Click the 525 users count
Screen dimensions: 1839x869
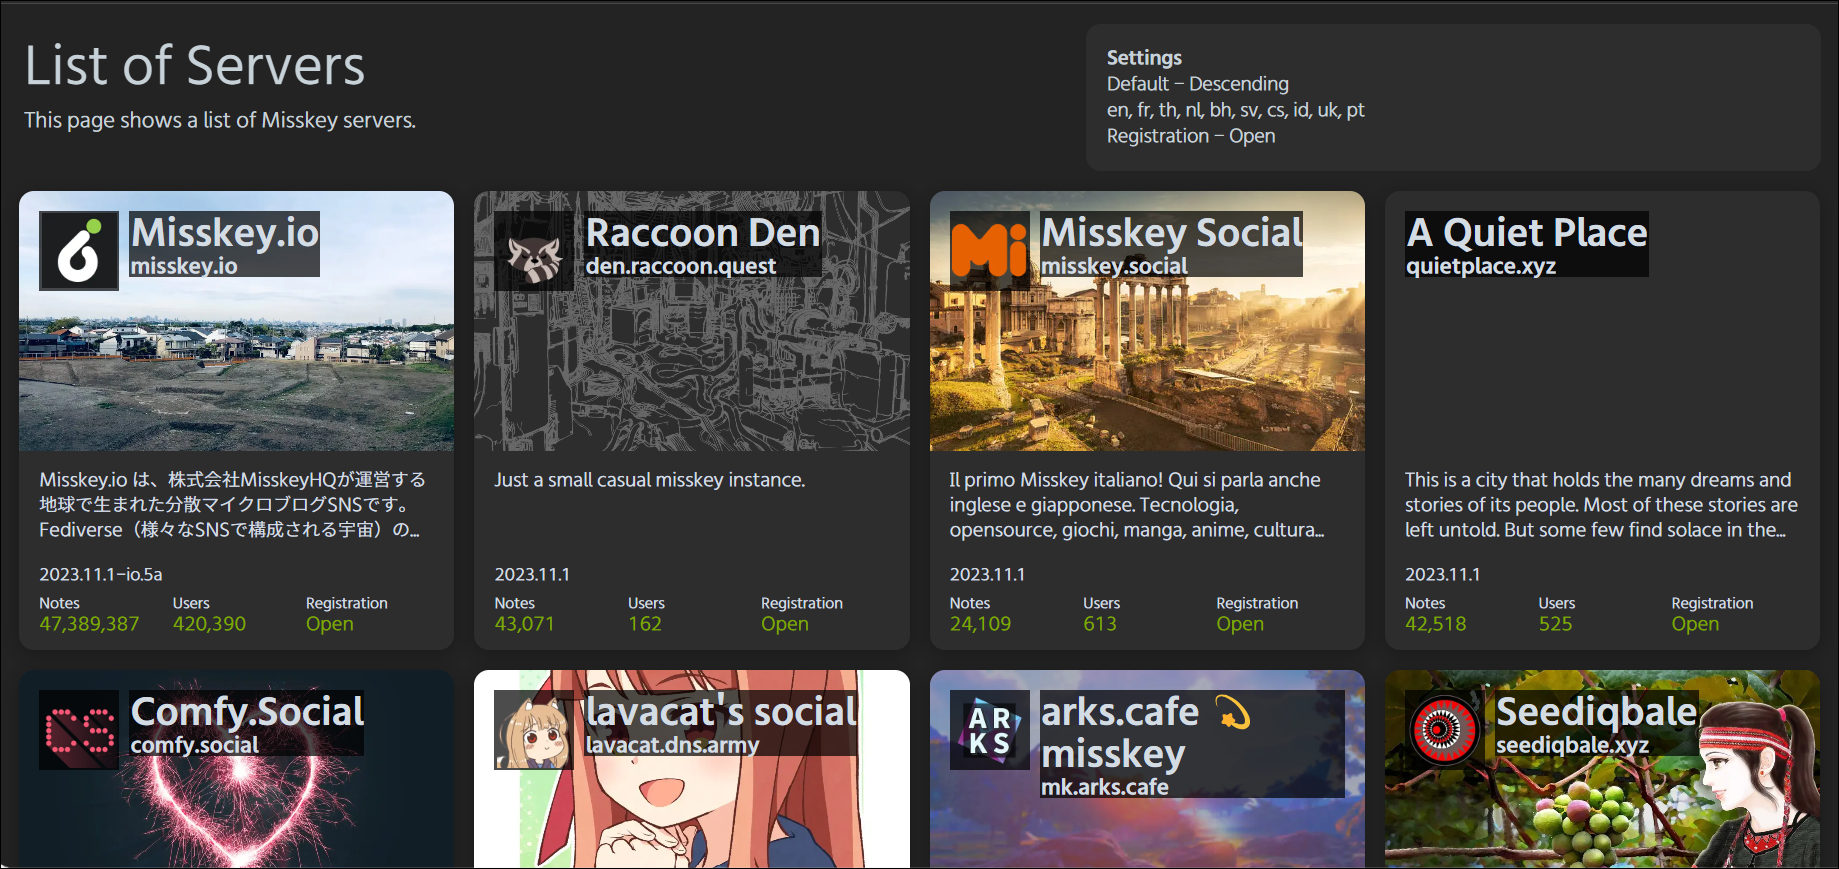1556,624
